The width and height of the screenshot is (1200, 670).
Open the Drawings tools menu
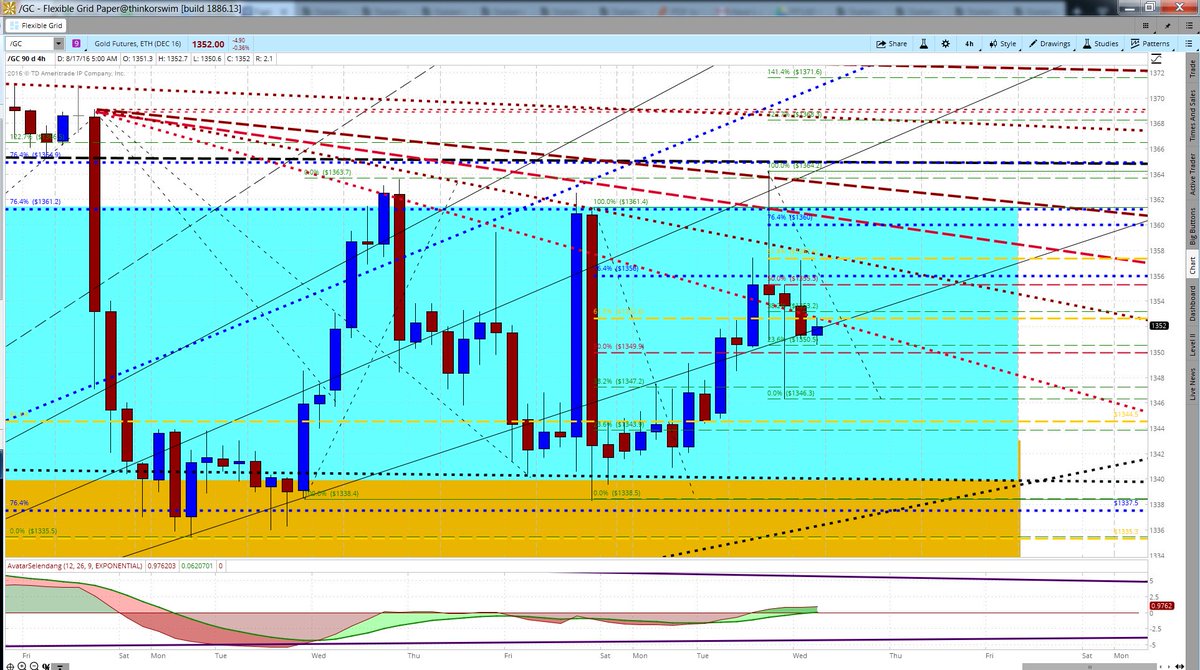click(x=1049, y=44)
